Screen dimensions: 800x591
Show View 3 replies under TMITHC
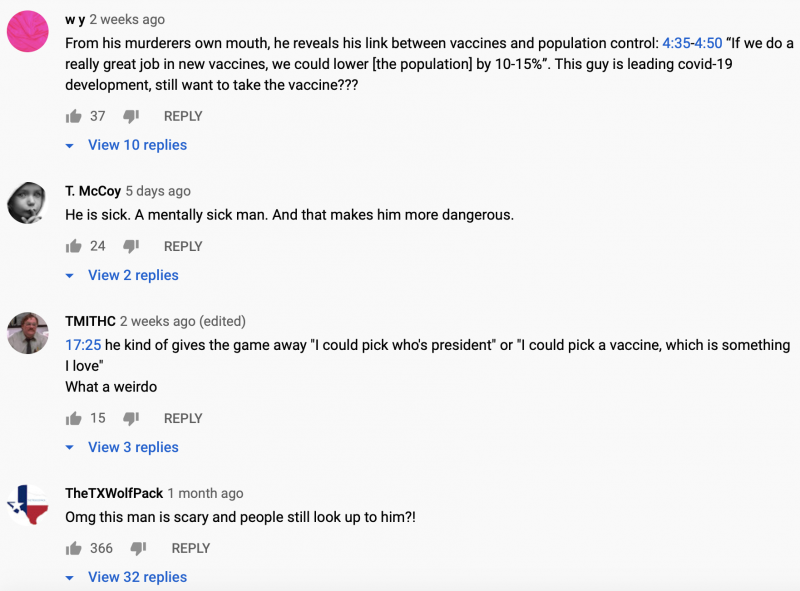click(133, 447)
